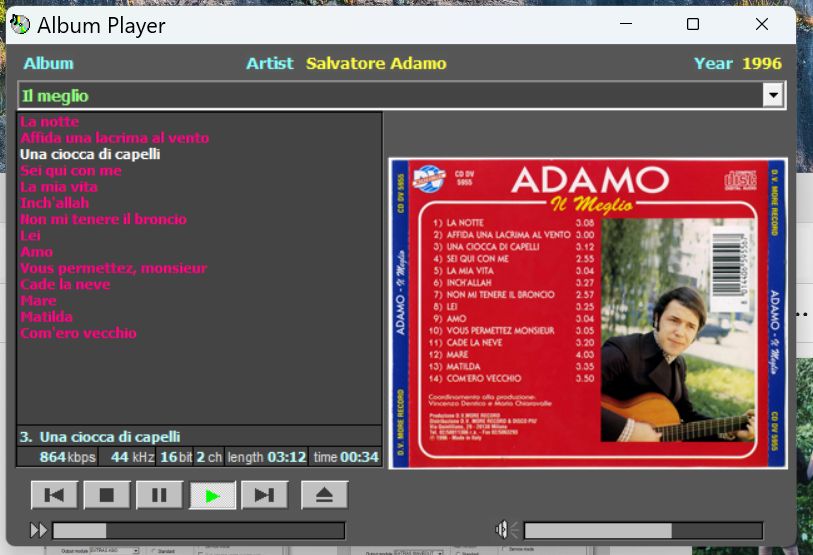Click the Il meglio album combo box
The image size is (813, 555).
coord(402,95)
